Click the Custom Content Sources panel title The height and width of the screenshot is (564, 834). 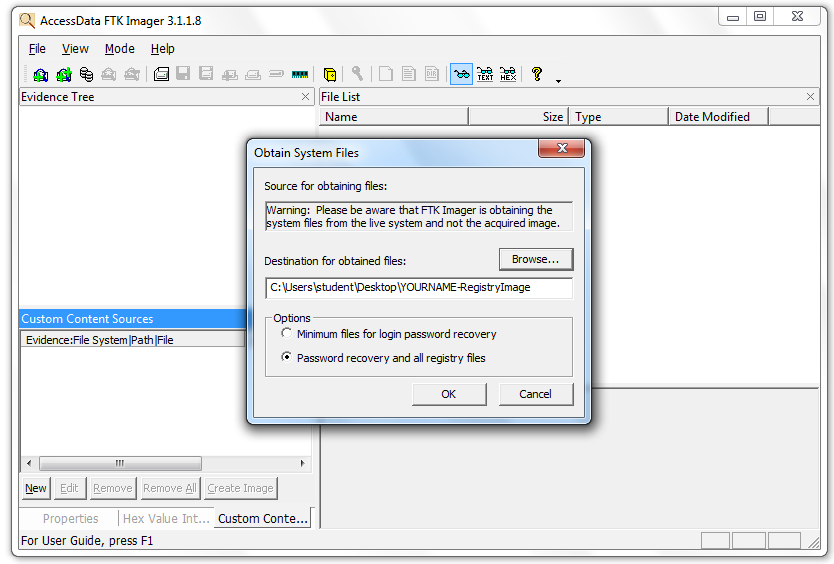click(x=87, y=319)
